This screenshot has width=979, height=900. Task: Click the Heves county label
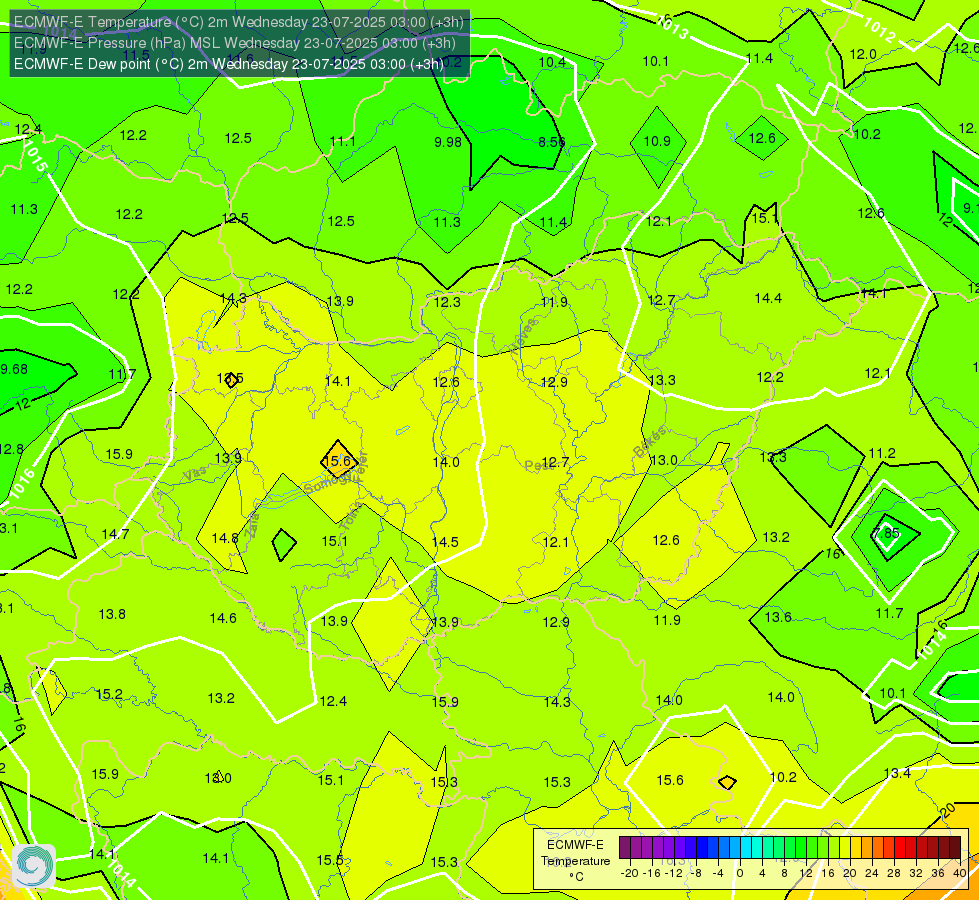pos(523,335)
